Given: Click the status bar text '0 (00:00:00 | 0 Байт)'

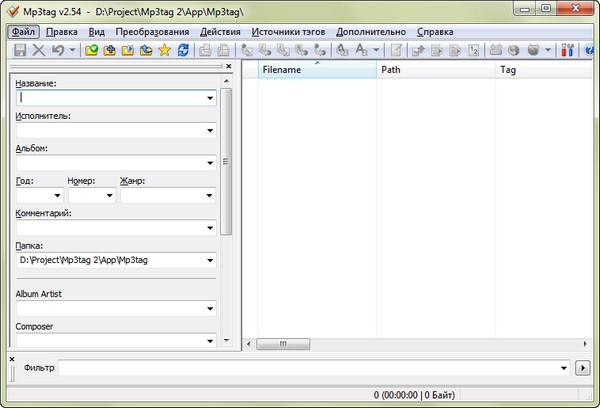Looking at the screenshot, I should pyautogui.click(x=414, y=395).
